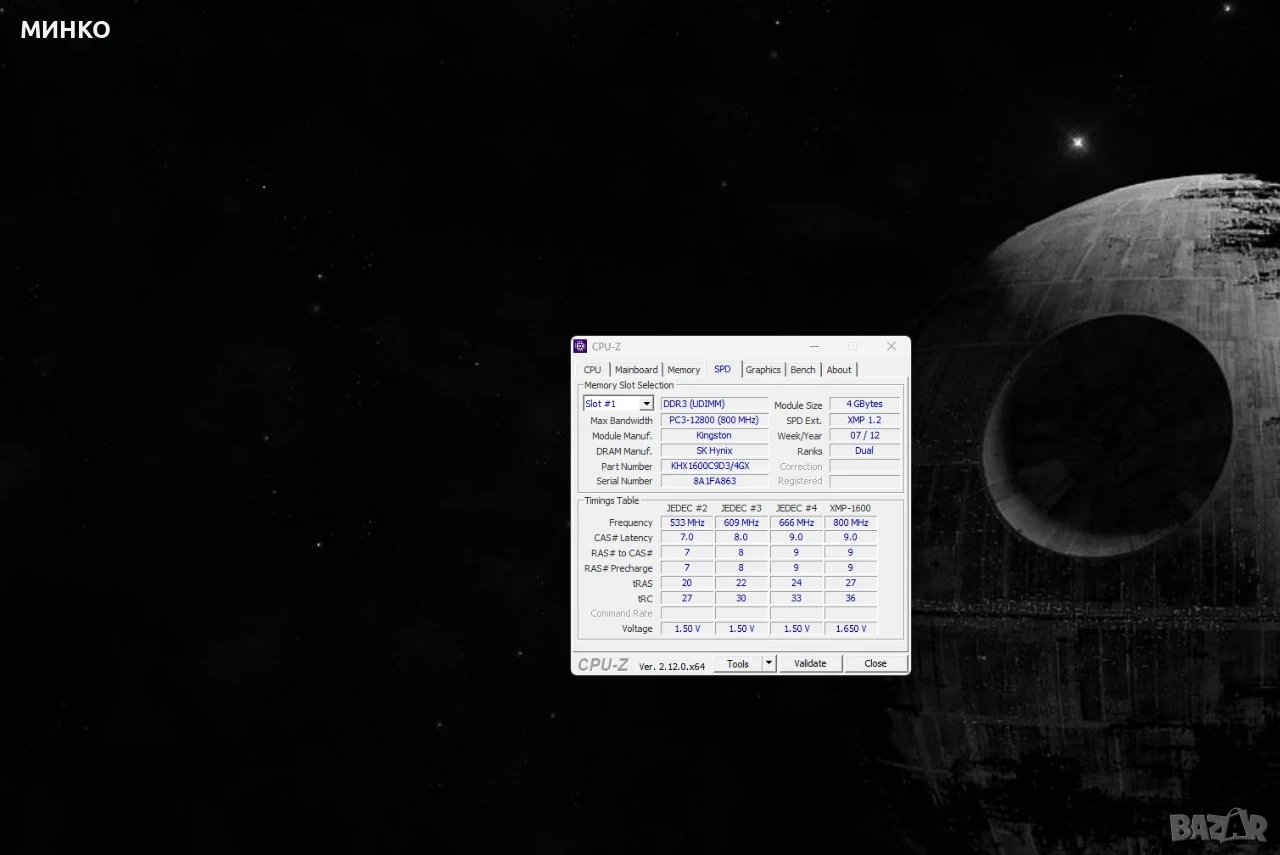Select the XMP 1.2 SPD Ext. value
This screenshot has height=855, width=1280.
pos(864,420)
